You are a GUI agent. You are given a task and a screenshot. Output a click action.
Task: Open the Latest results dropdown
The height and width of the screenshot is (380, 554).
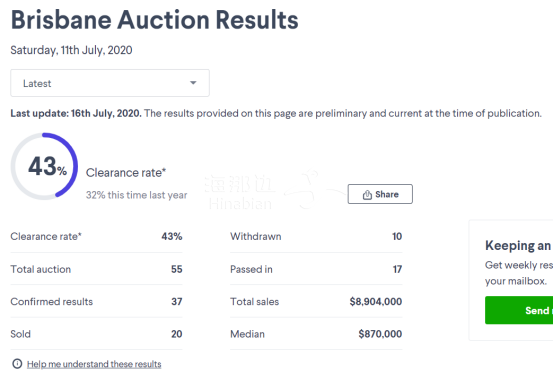click(110, 83)
